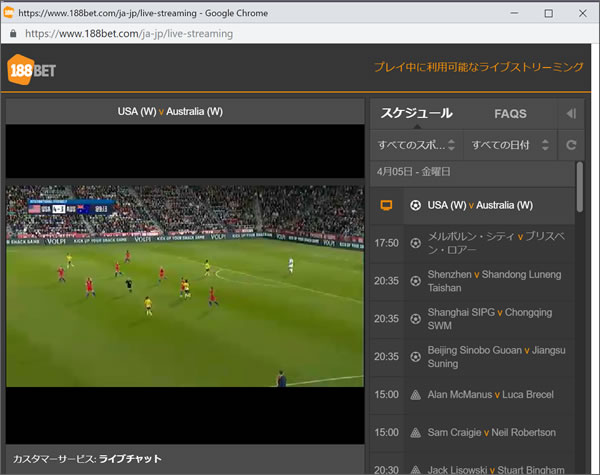Click the 4月05日 - 金曜日 date header

(x=413, y=171)
